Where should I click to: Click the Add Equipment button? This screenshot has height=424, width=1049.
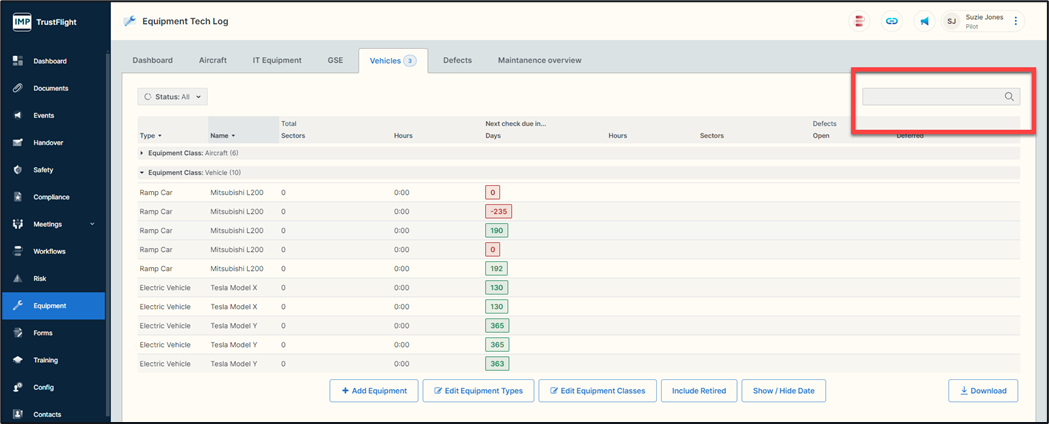pos(374,391)
